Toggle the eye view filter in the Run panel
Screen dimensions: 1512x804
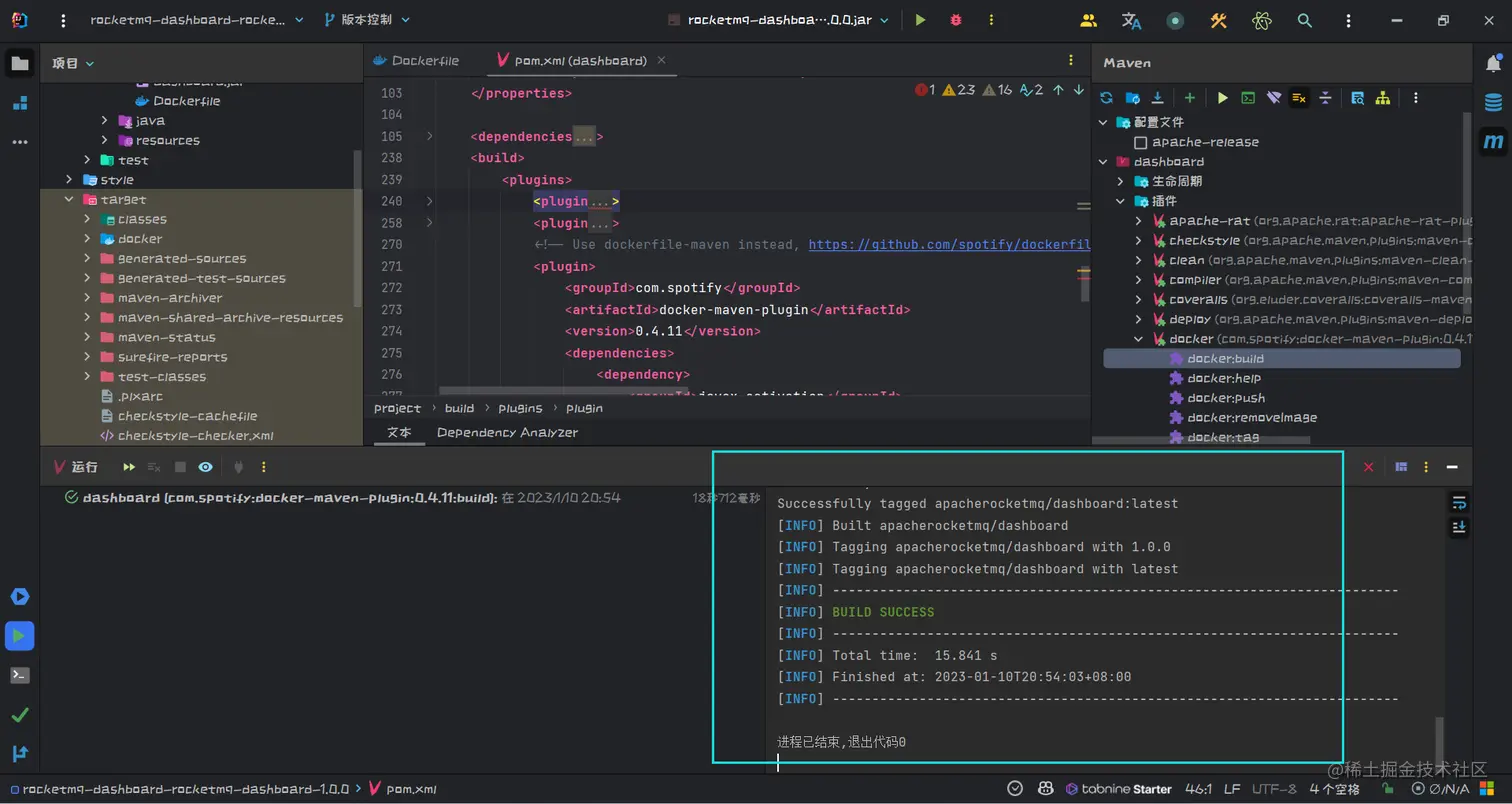click(205, 467)
